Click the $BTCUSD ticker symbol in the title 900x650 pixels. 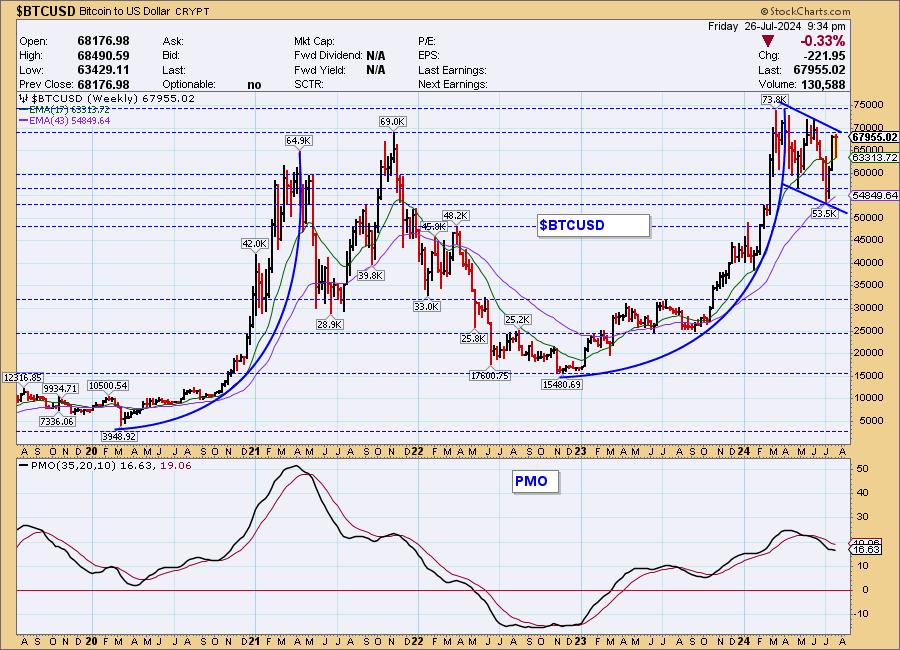click(46, 11)
